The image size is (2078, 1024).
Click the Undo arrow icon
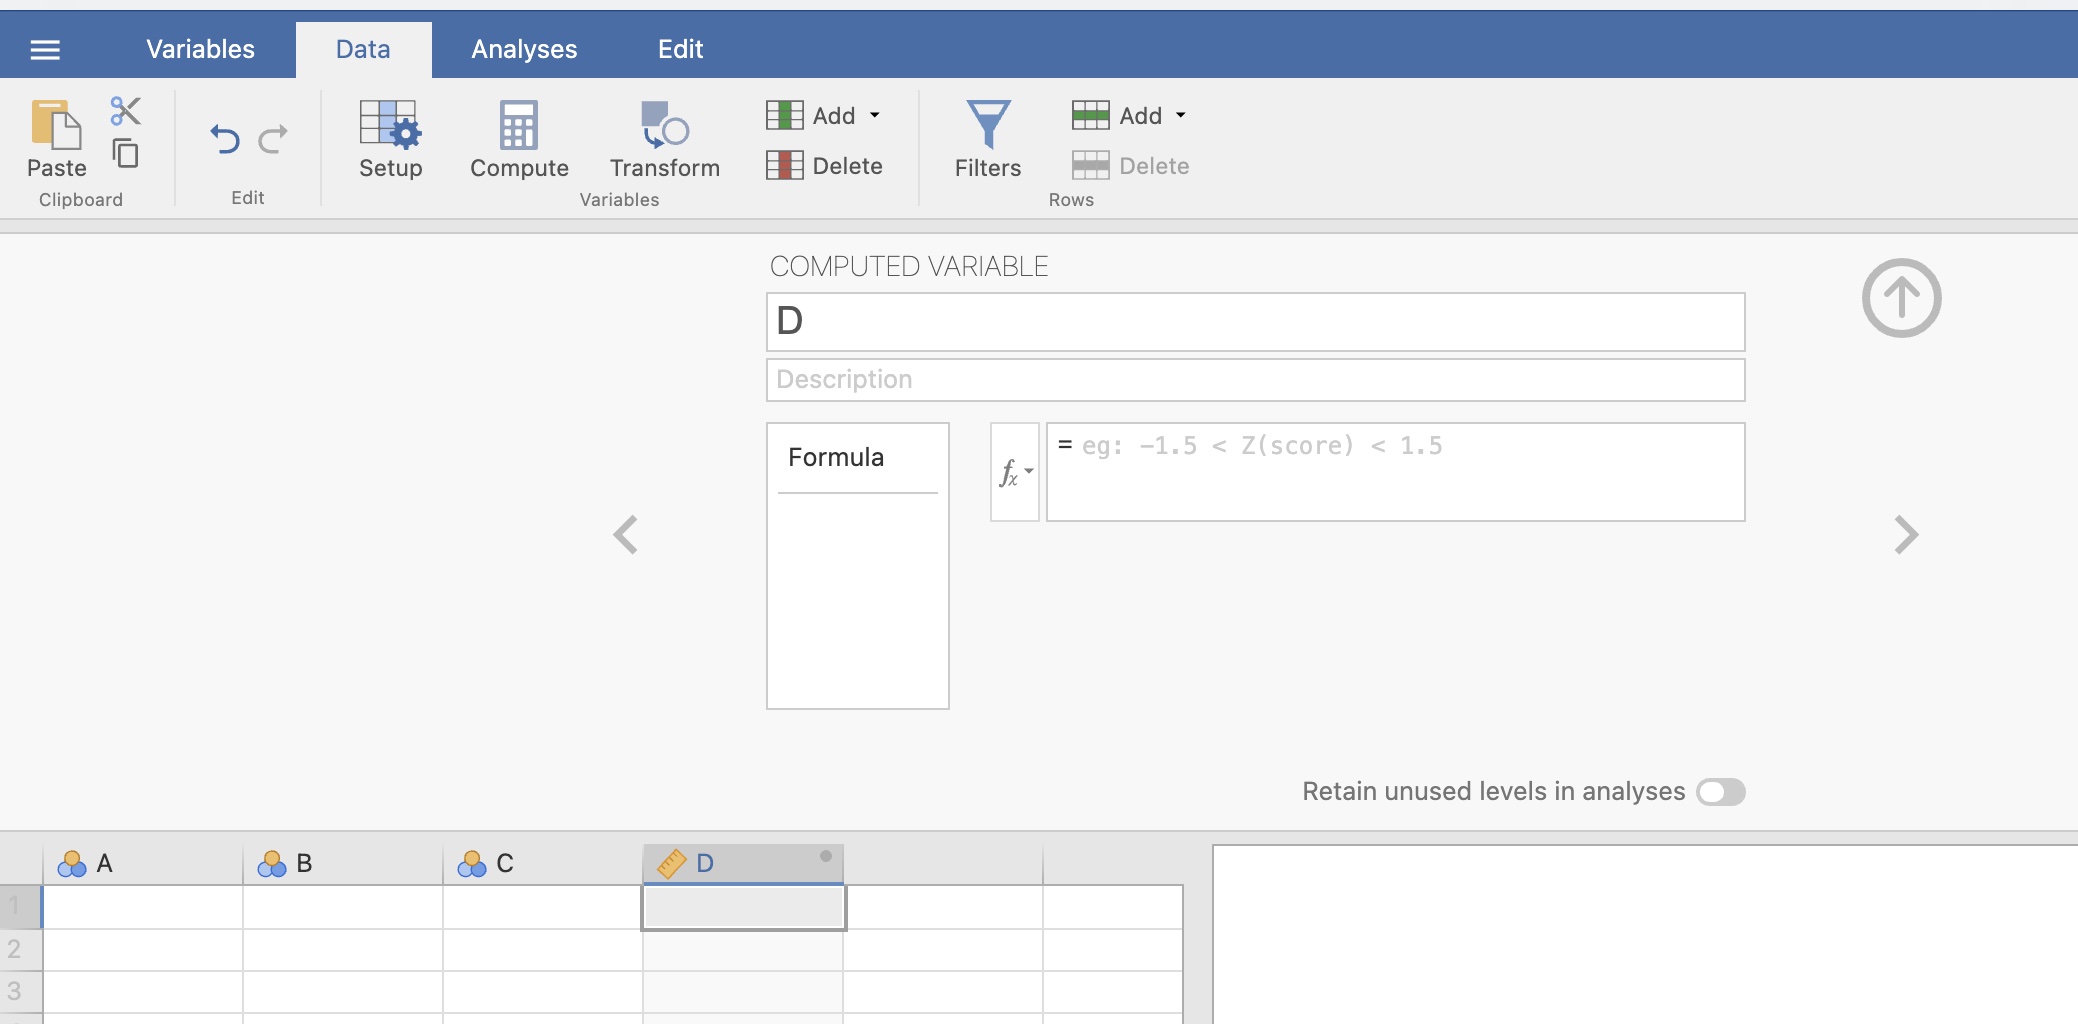[x=225, y=139]
